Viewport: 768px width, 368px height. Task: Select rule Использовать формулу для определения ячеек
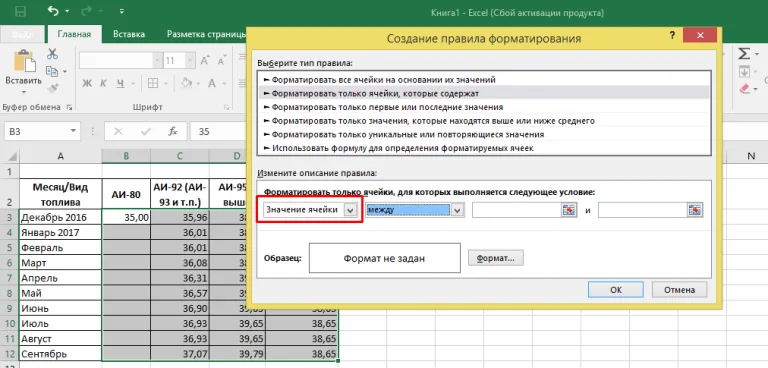point(484,147)
